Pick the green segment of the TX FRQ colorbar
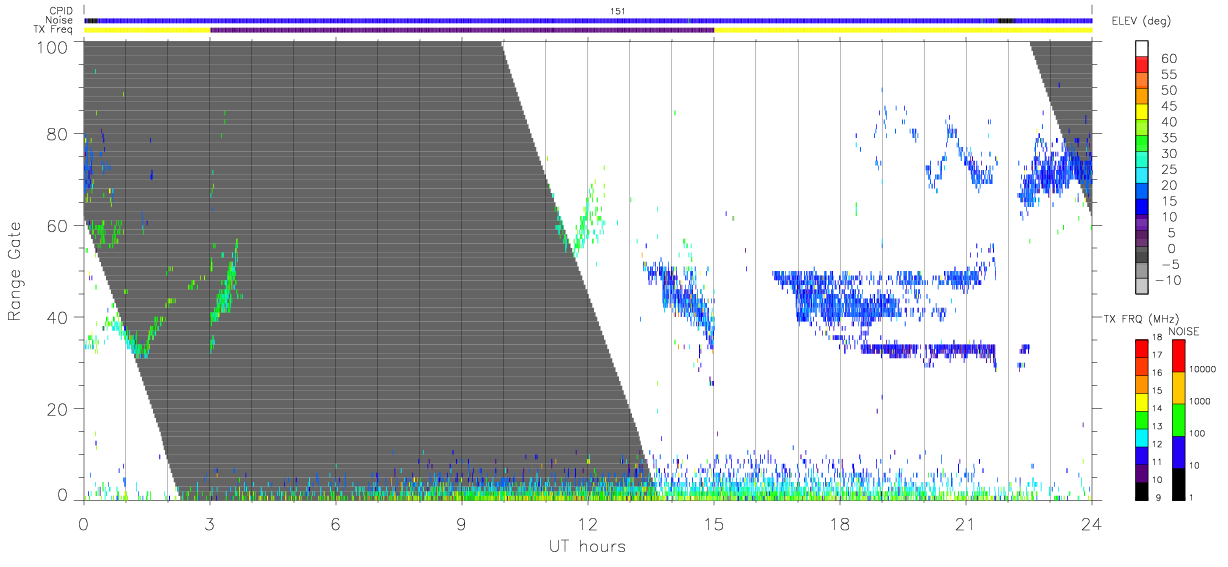Image resolution: width=1228 pixels, height=567 pixels. tap(1141, 419)
